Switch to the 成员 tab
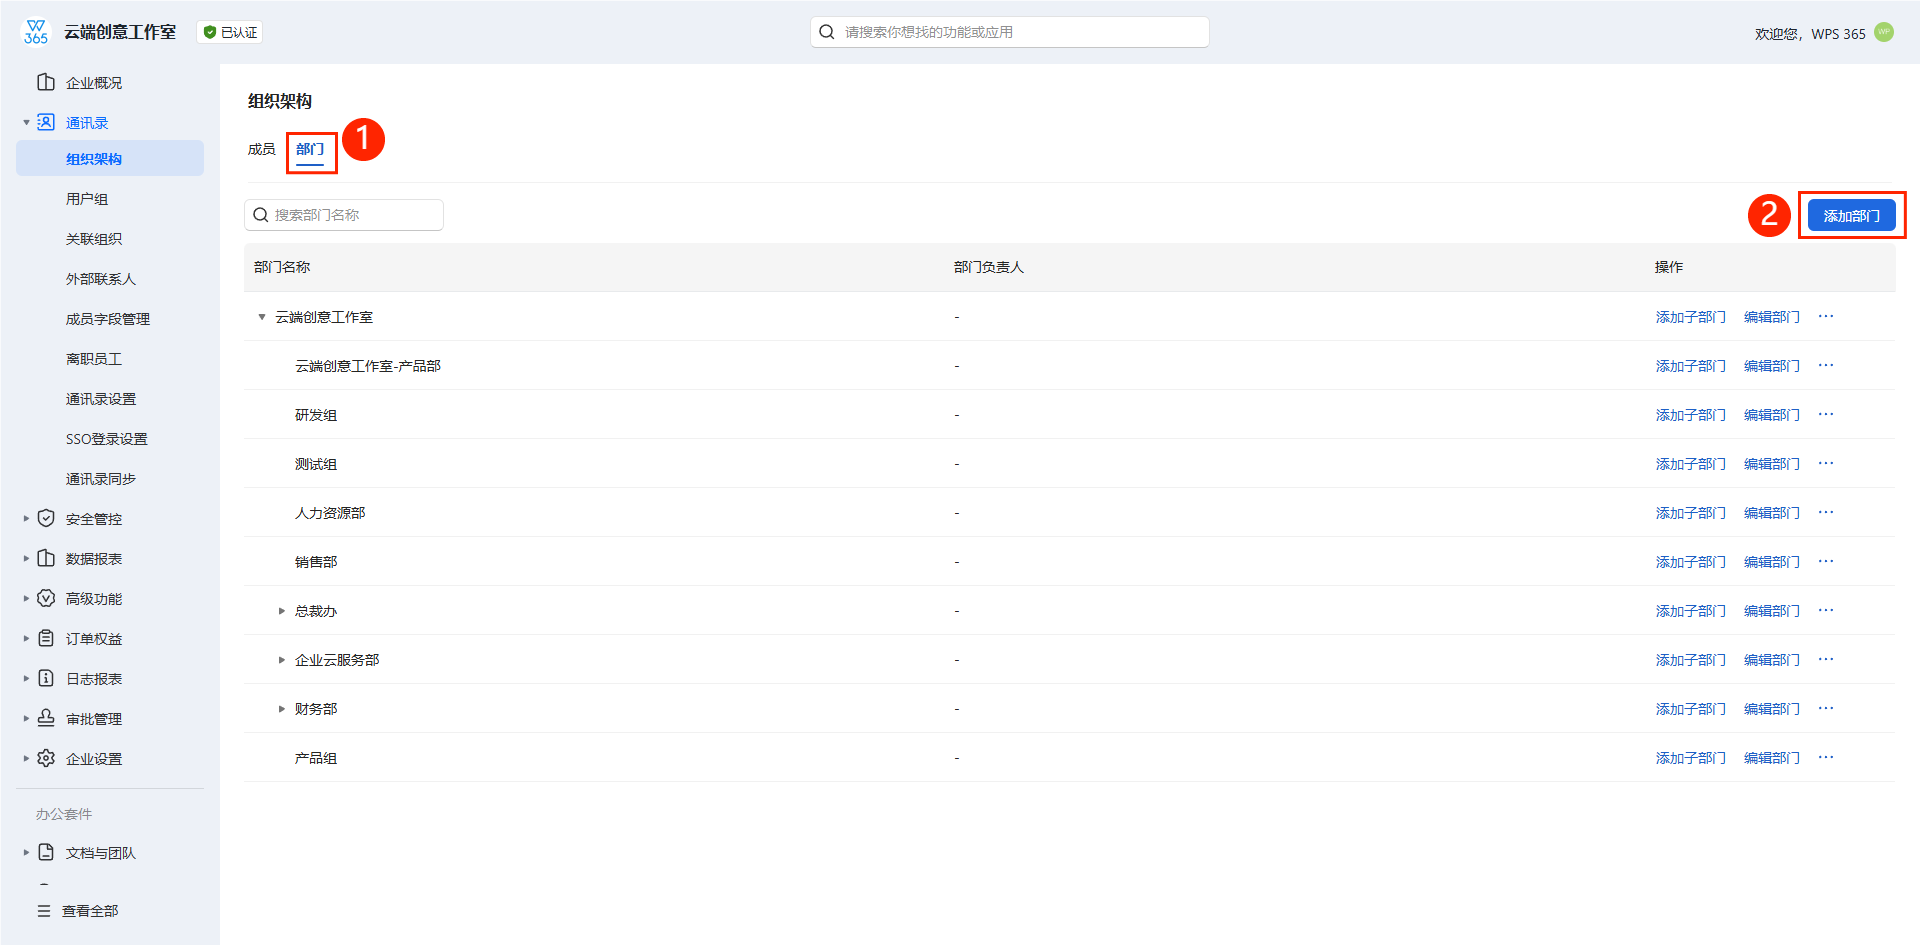The image size is (1920, 945). (x=261, y=149)
